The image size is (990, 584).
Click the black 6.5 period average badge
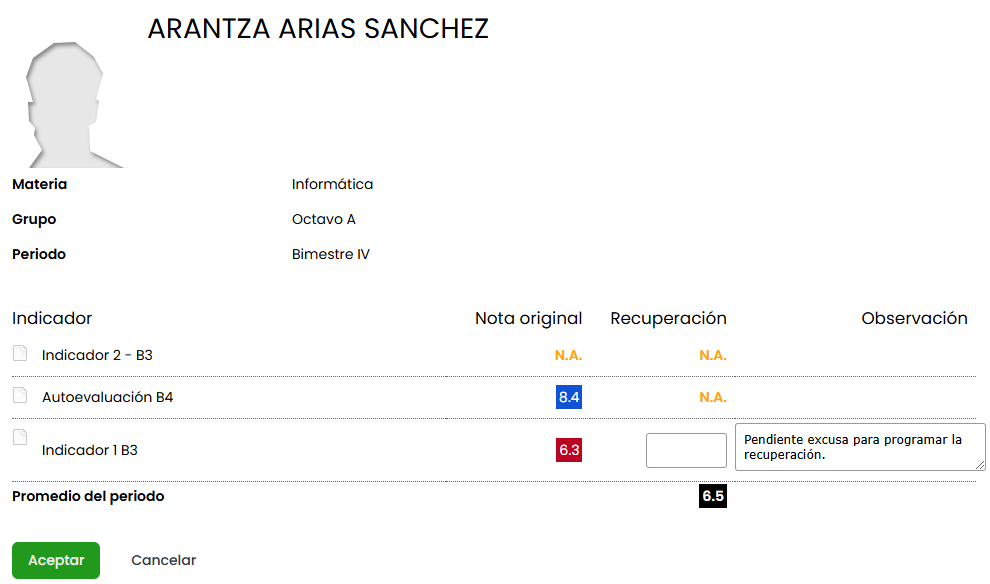pos(713,496)
